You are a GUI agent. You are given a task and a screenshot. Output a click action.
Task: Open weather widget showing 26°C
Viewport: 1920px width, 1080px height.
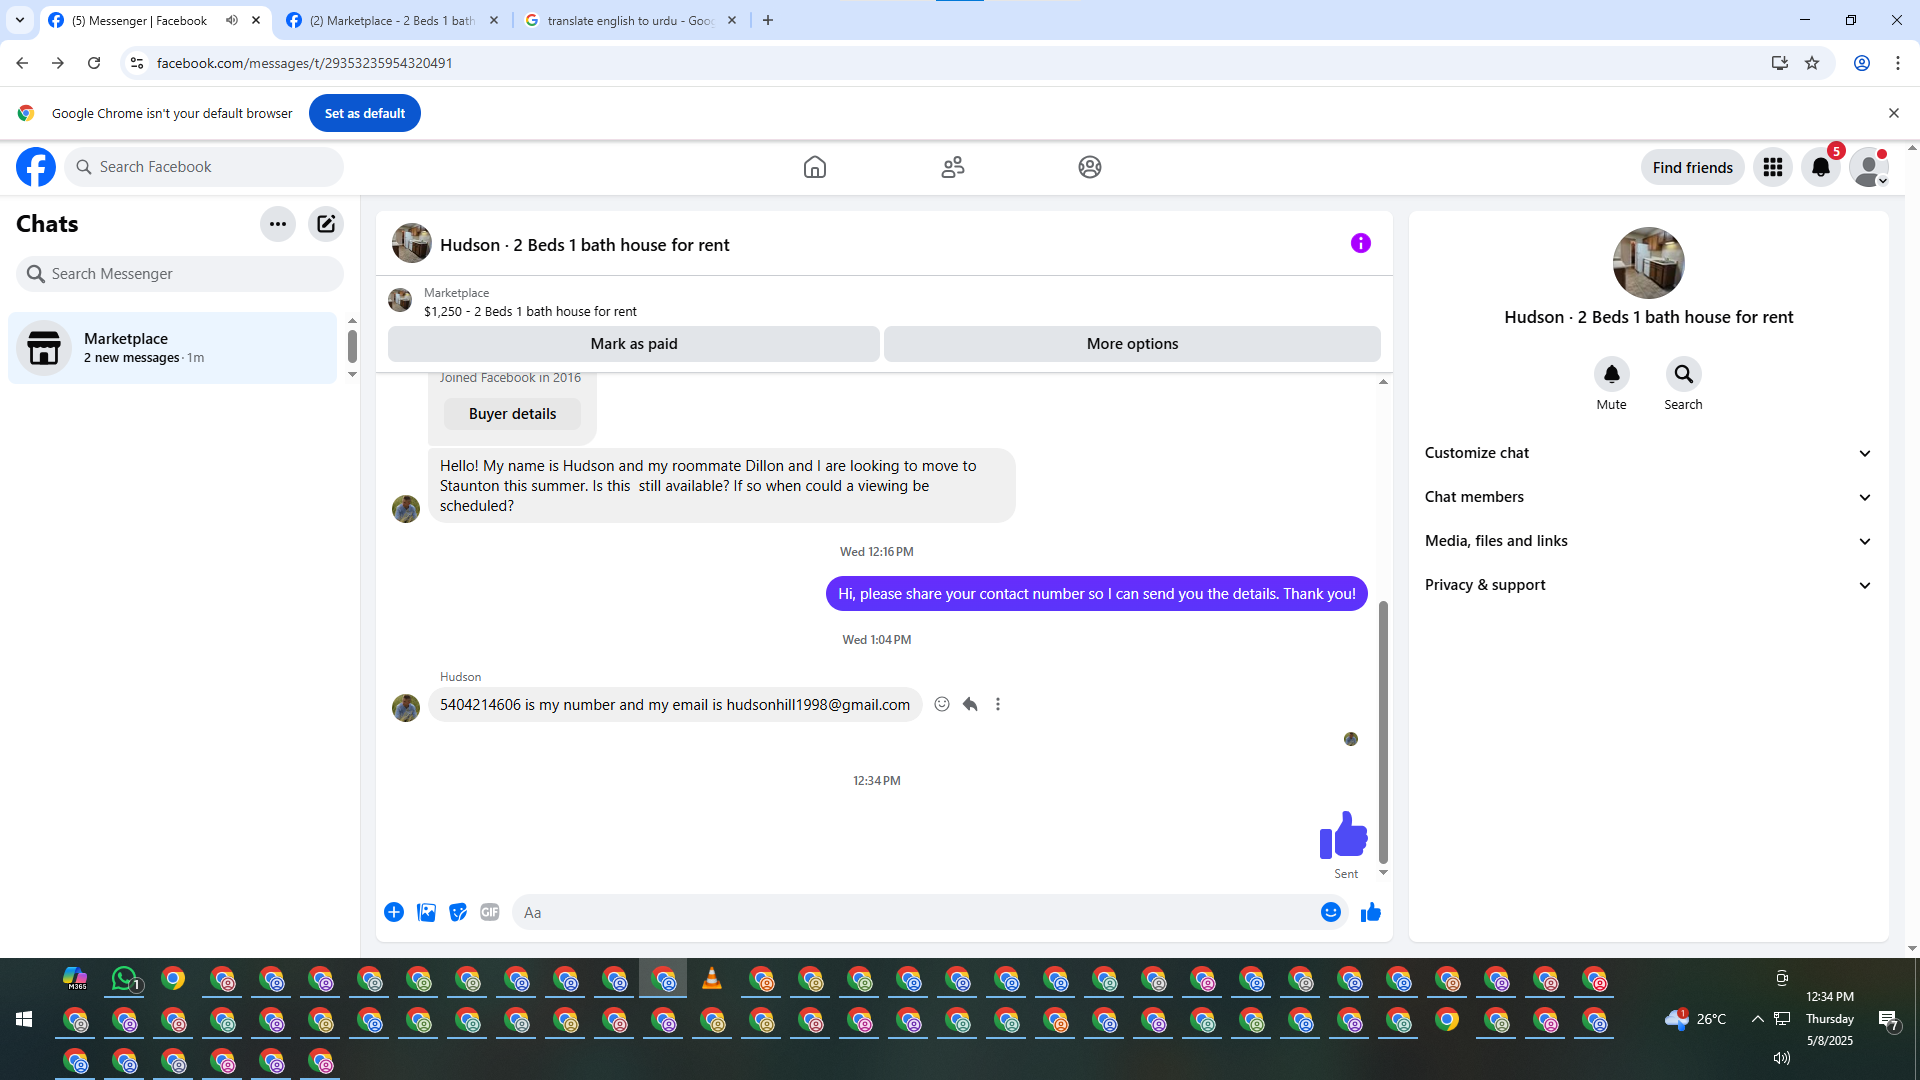pos(1696,1019)
